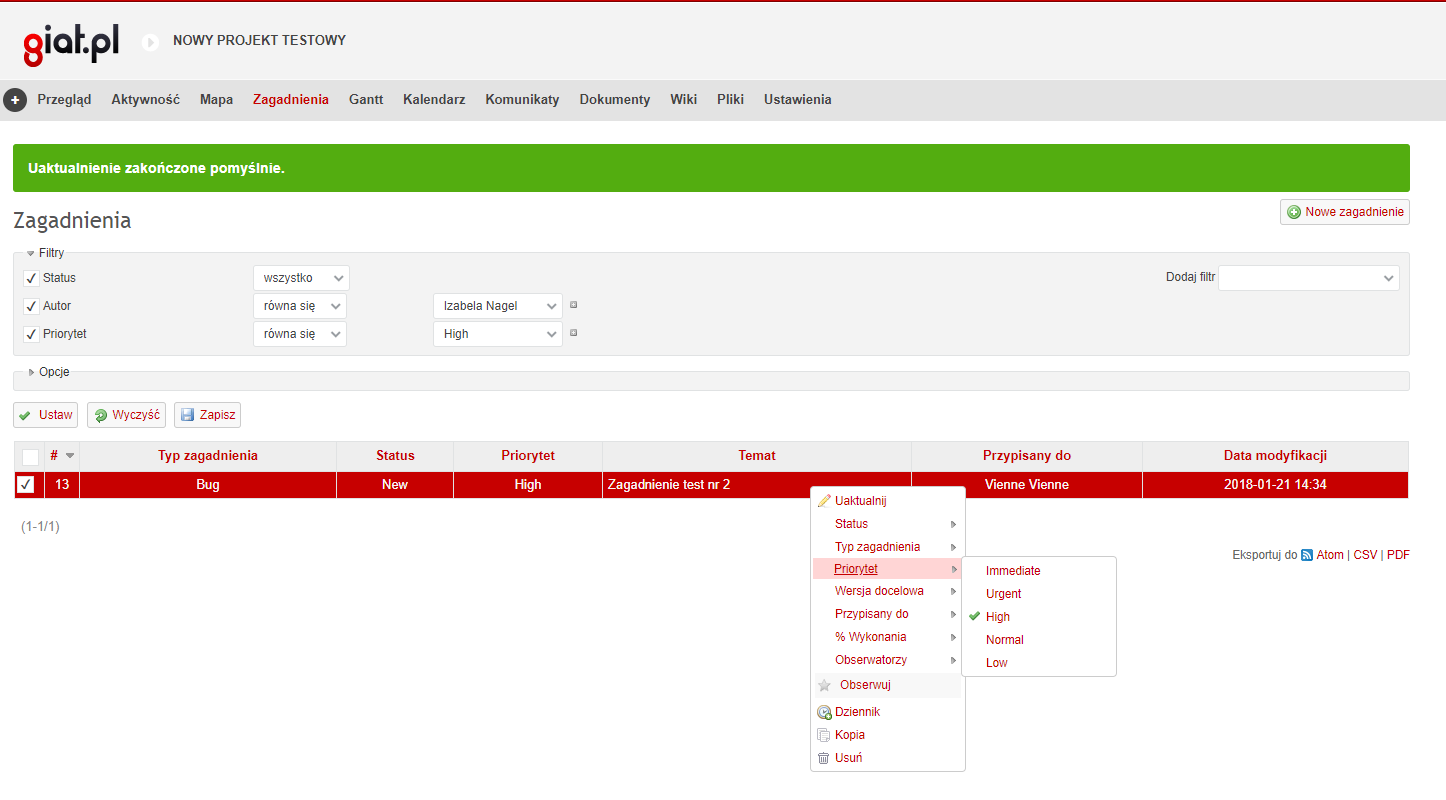
Task: Open the Priorytet value dropdown showing High
Action: click(x=498, y=334)
